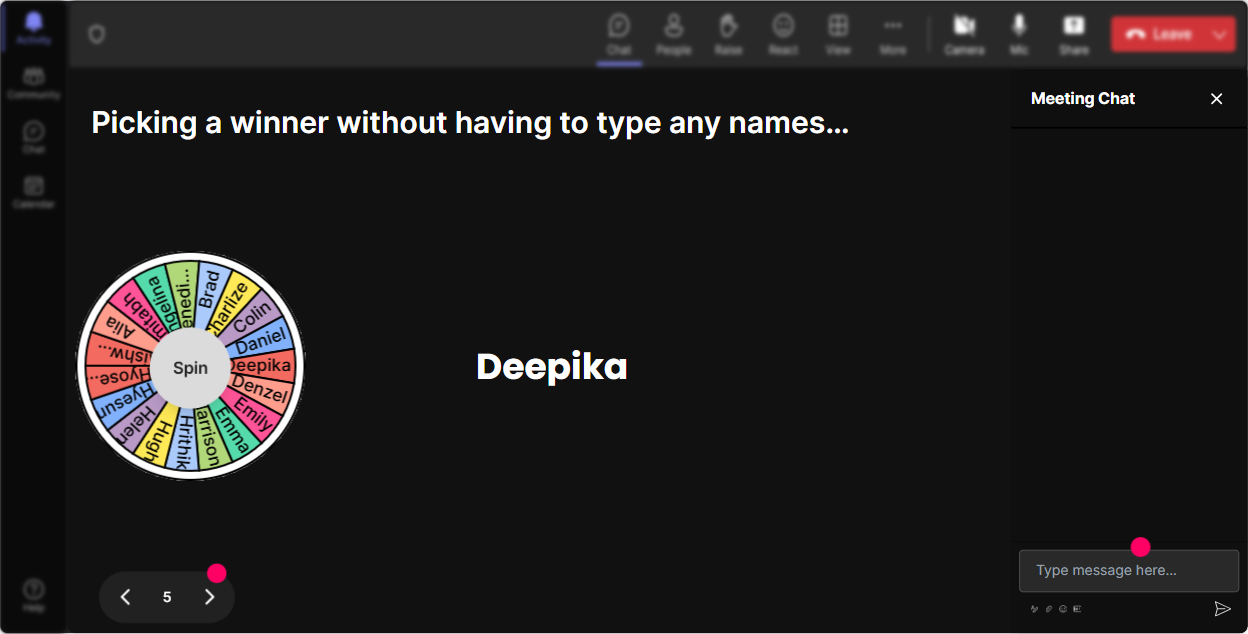Click the Picking a winner heading text

[470, 123]
